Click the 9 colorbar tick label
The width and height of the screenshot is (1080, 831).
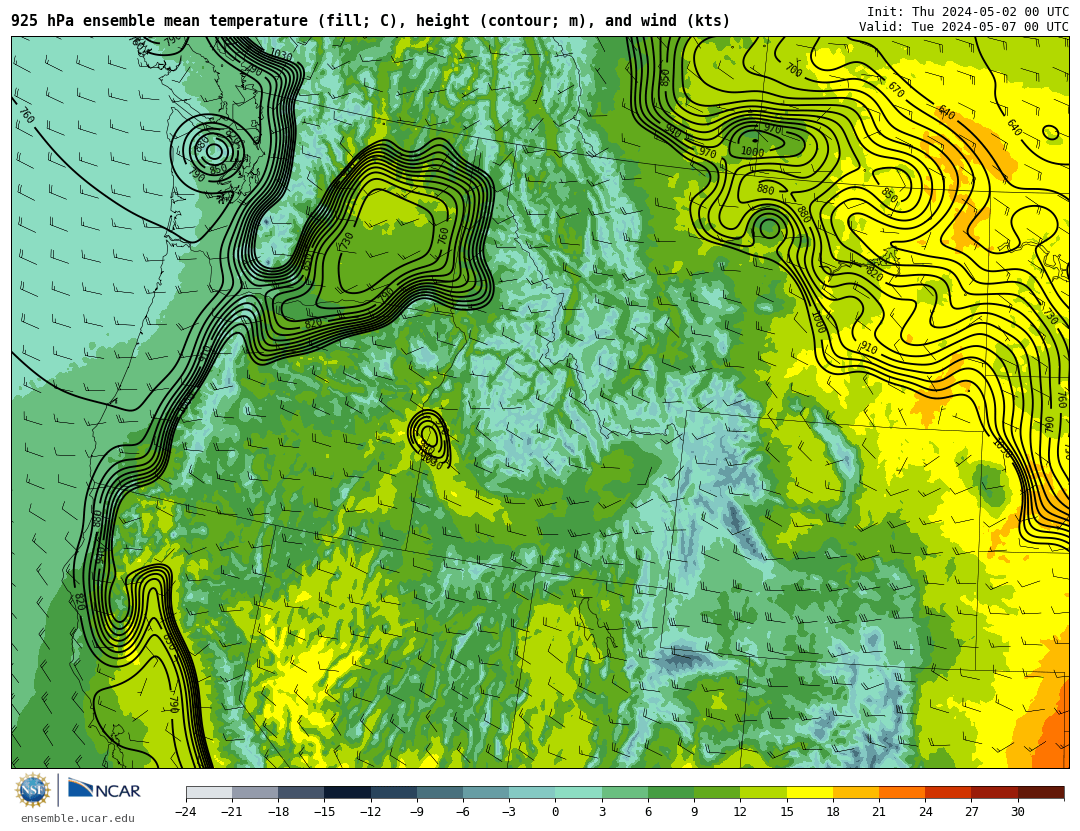pyautogui.click(x=694, y=812)
